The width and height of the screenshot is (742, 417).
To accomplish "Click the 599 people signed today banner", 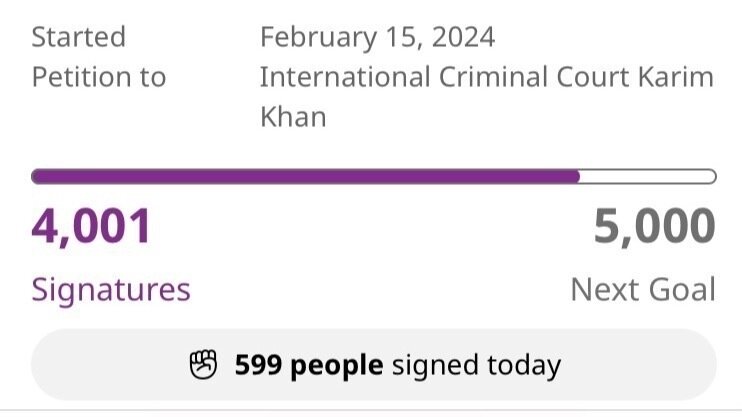I will click(x=374, y=364).
